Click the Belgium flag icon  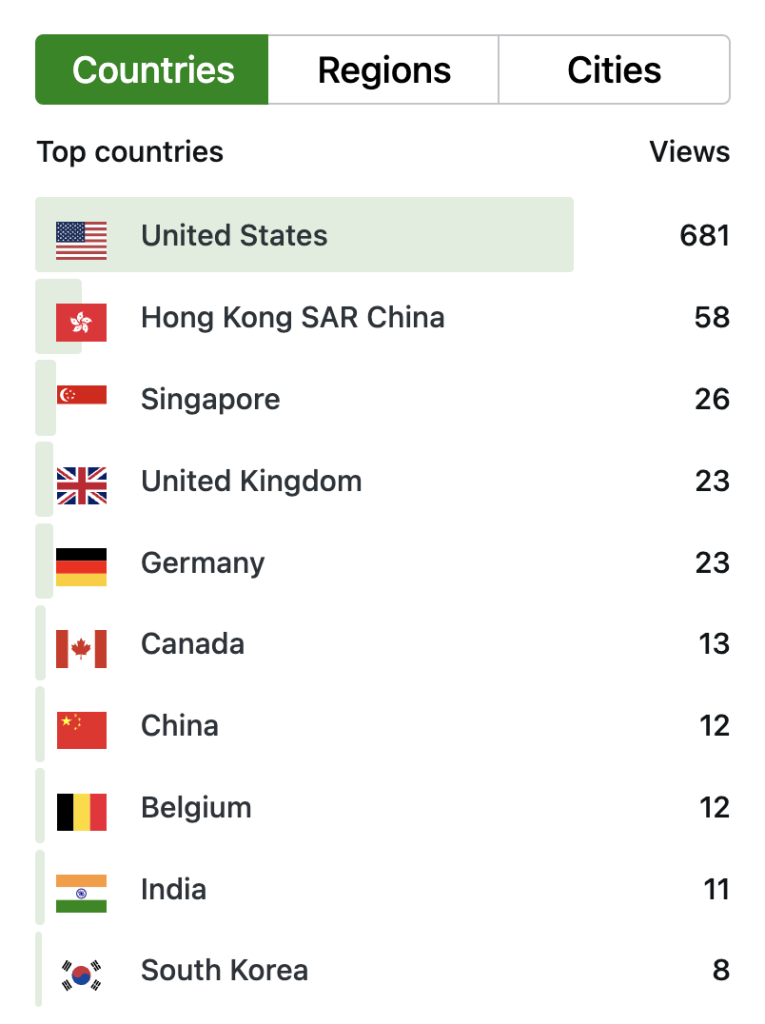tap(81, 810)
